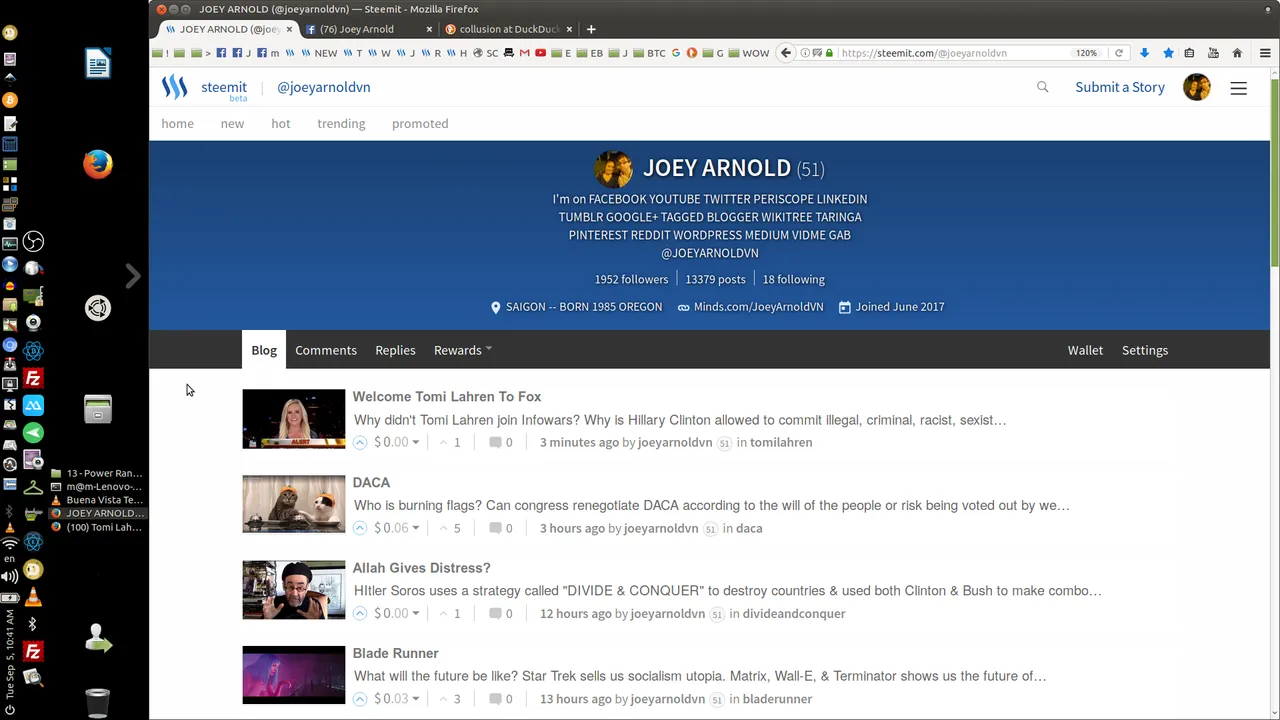This screenshot has height=720, width=1280.
Task: Open the Allah Gives Distress? post thumbnail
Action: point(294,590)
